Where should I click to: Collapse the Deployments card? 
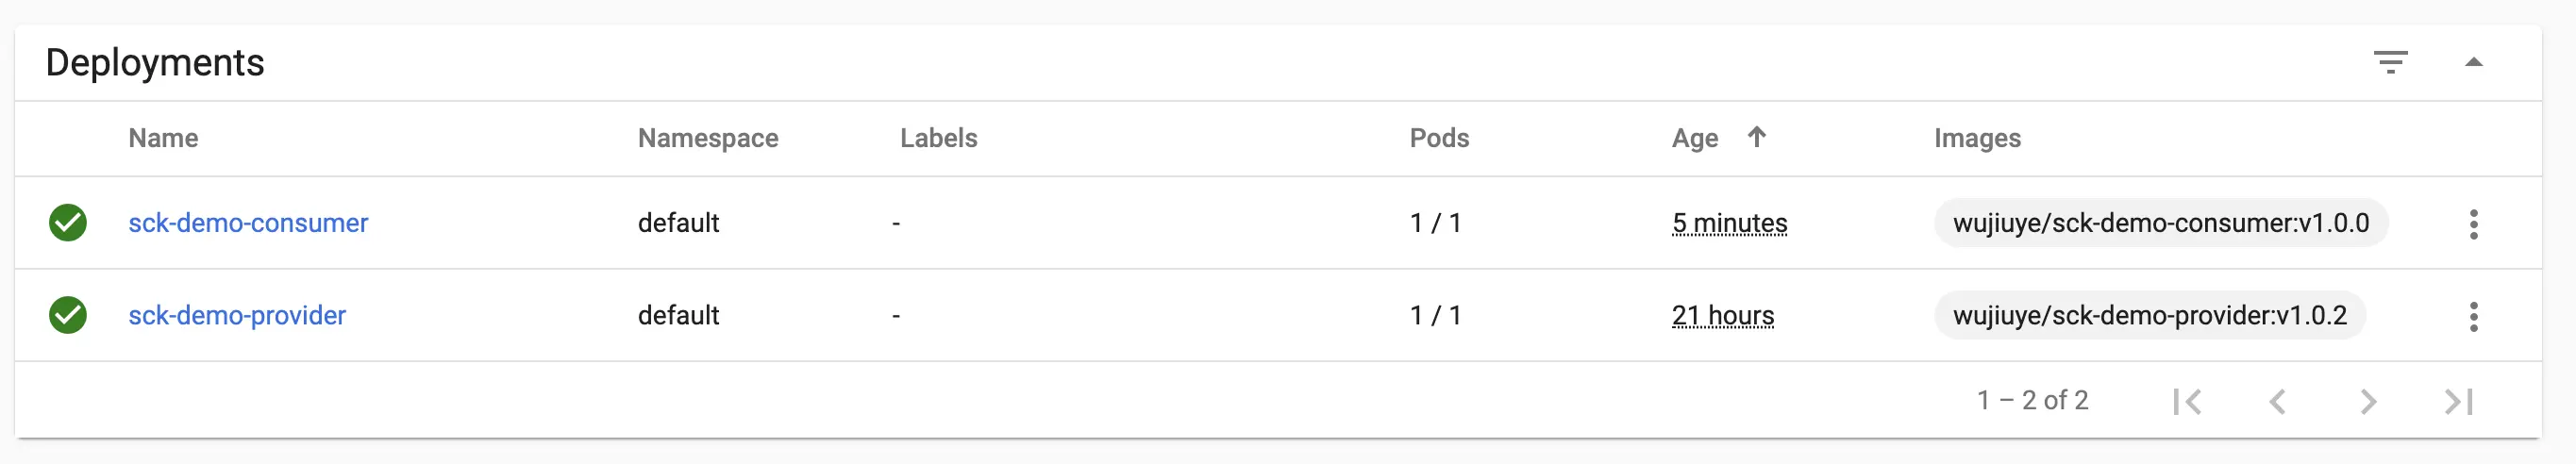[2473, 63]
